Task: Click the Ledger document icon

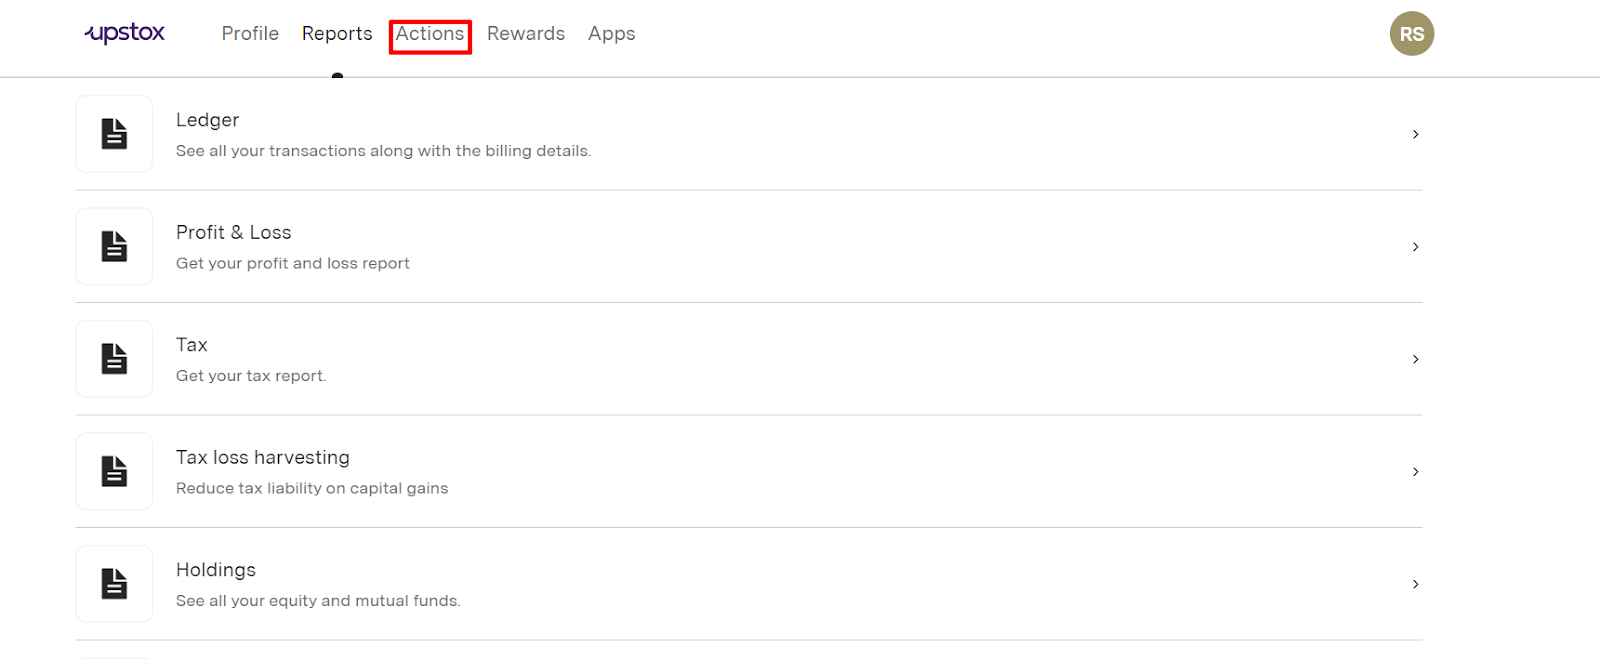Action: (114, 134)
